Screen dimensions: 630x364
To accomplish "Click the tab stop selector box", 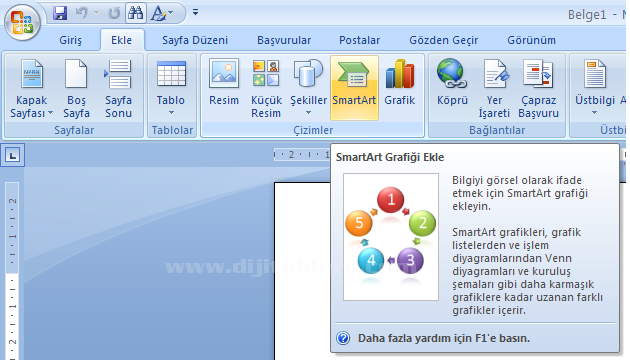I will coord(12,155).
